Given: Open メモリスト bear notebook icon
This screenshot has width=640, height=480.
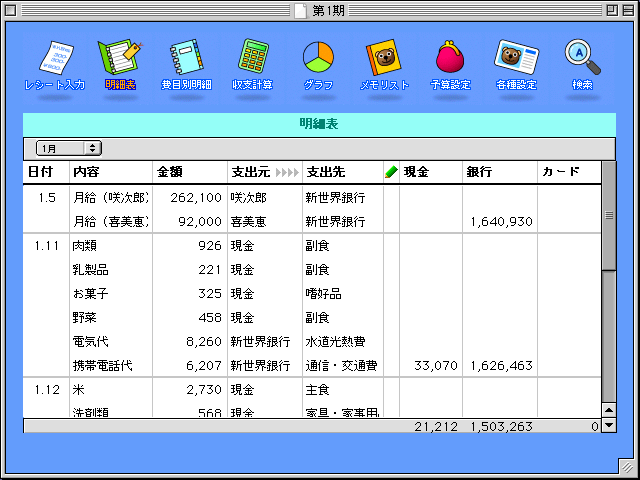Looking at the screenshot, I should pyautogui.click(x=384, y=57).
